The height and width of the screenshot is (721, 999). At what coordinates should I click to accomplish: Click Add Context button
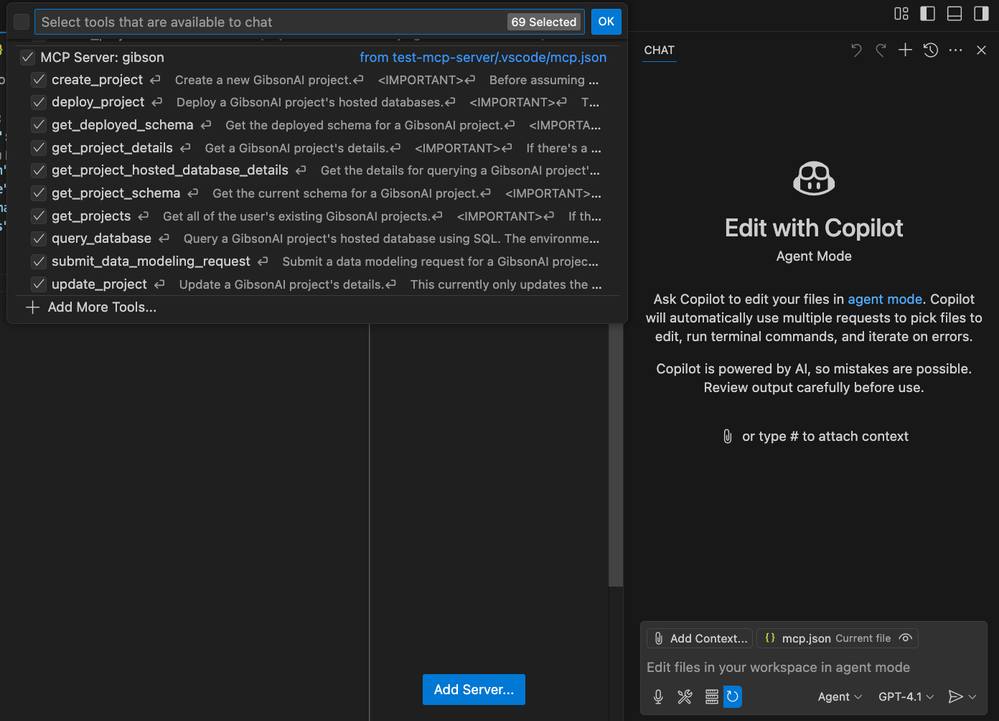(x=700, y=638)
